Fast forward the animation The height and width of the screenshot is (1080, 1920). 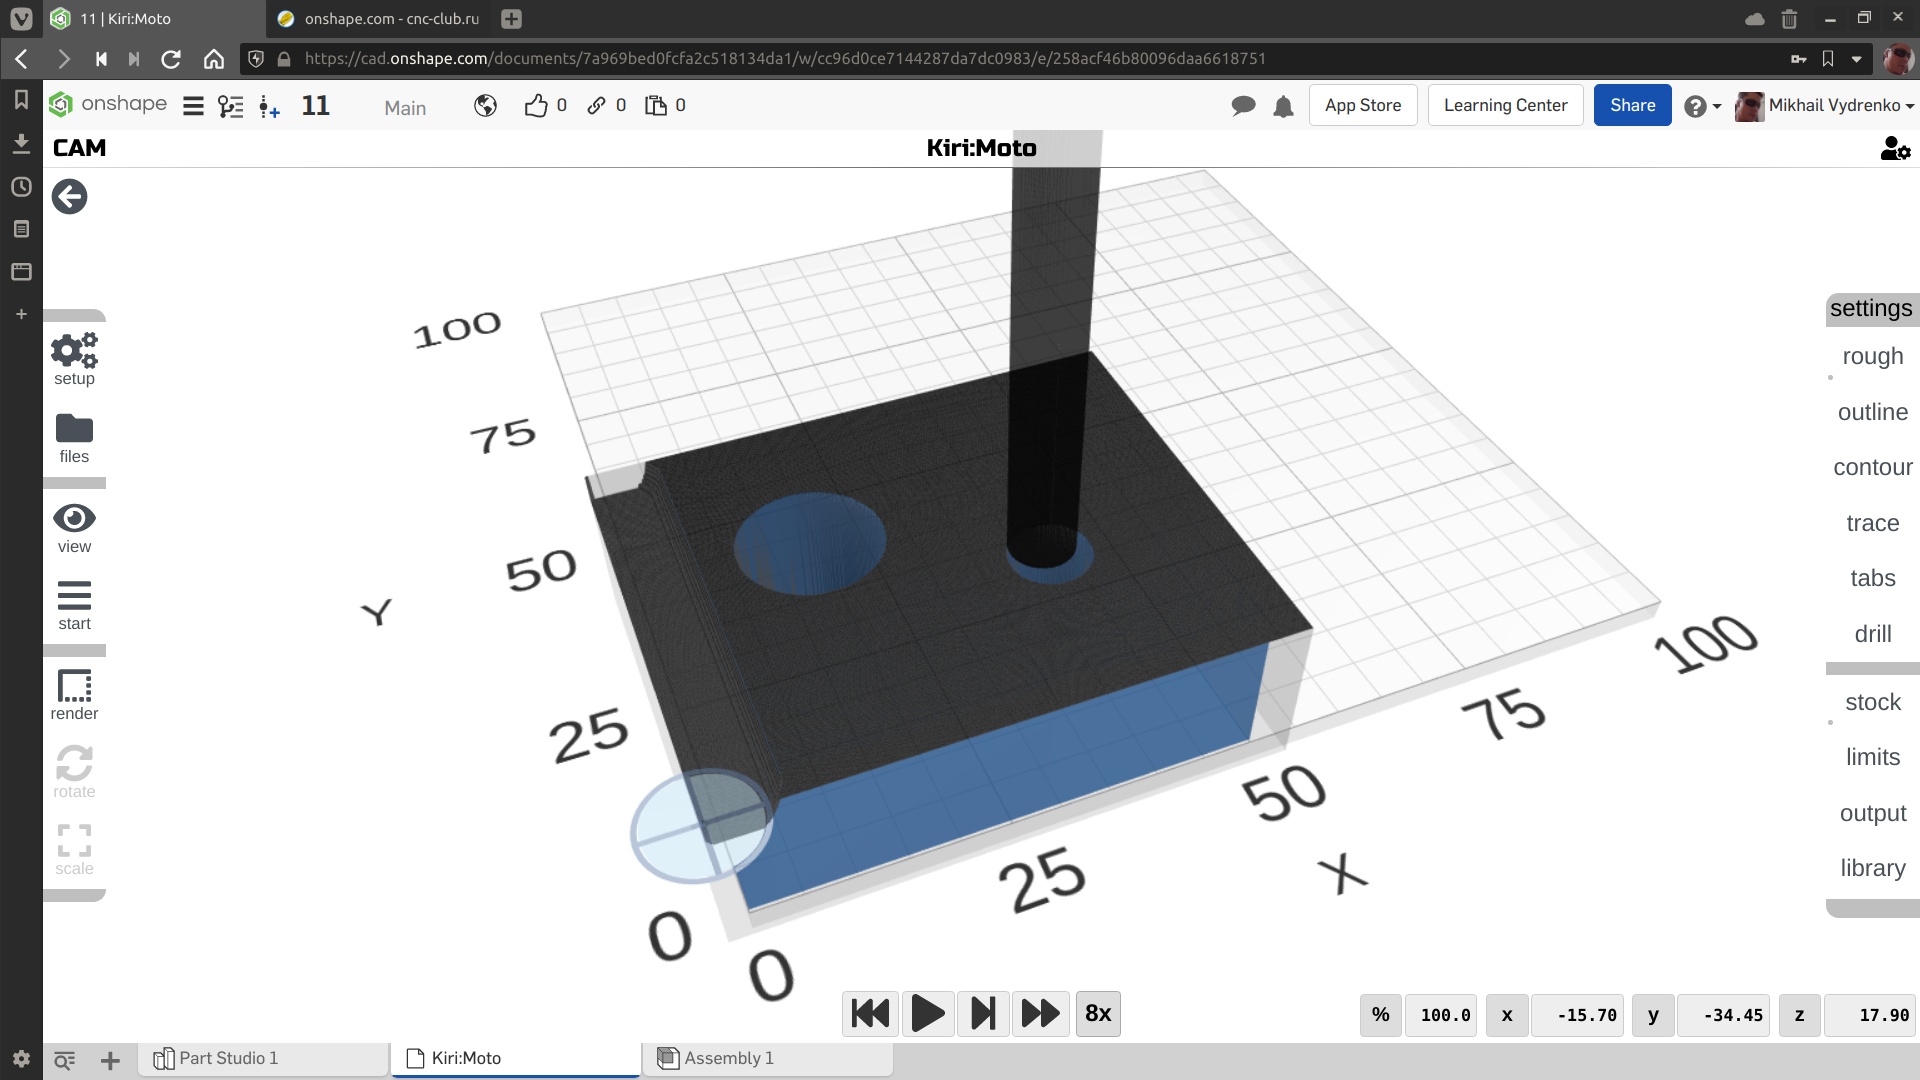[x=1040, y=1014]
